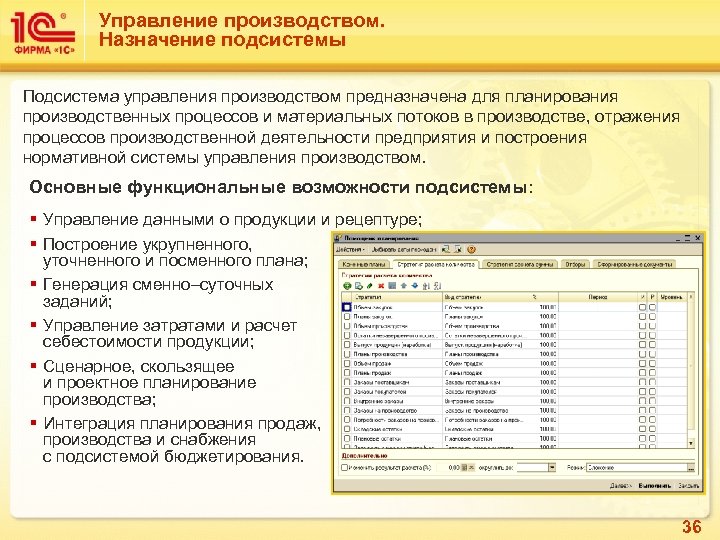Click the Уровень column header
This screenshot has width=720, height=540.
[x=672, y=297]
